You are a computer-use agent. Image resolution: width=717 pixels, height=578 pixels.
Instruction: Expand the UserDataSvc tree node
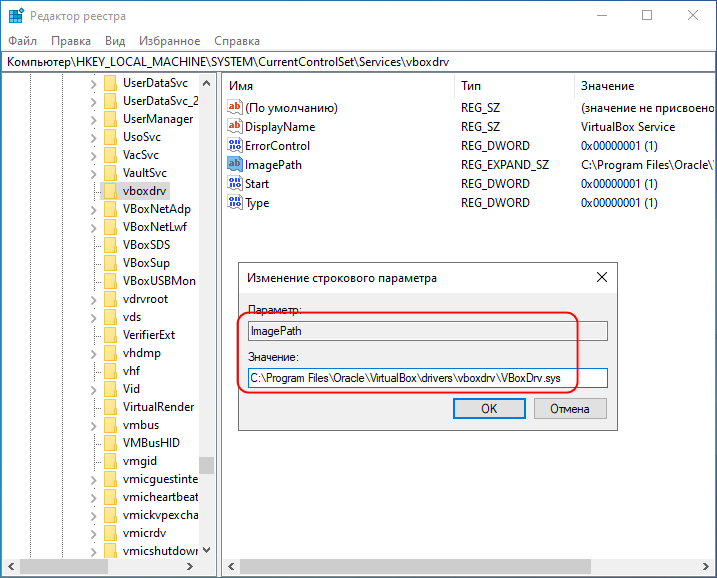[x=94, y=84]
